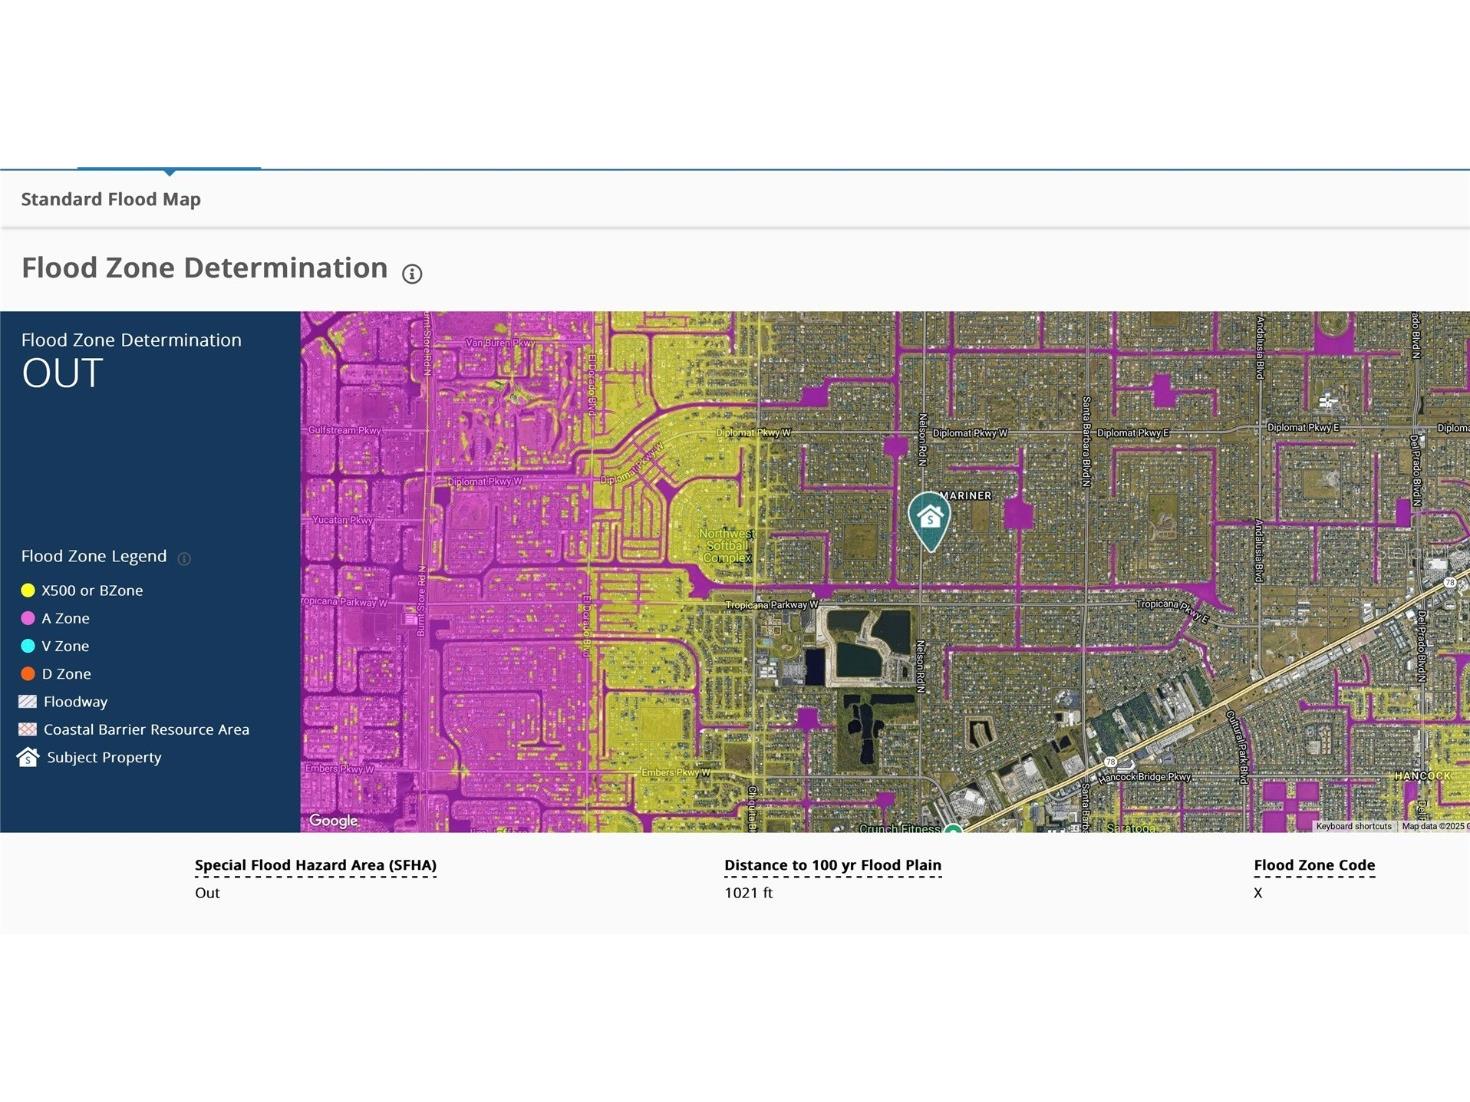This screenshot has width=1470, height=1102.
Task: Click the Subject Property house icon in legend
Action: tap(28, 757)
